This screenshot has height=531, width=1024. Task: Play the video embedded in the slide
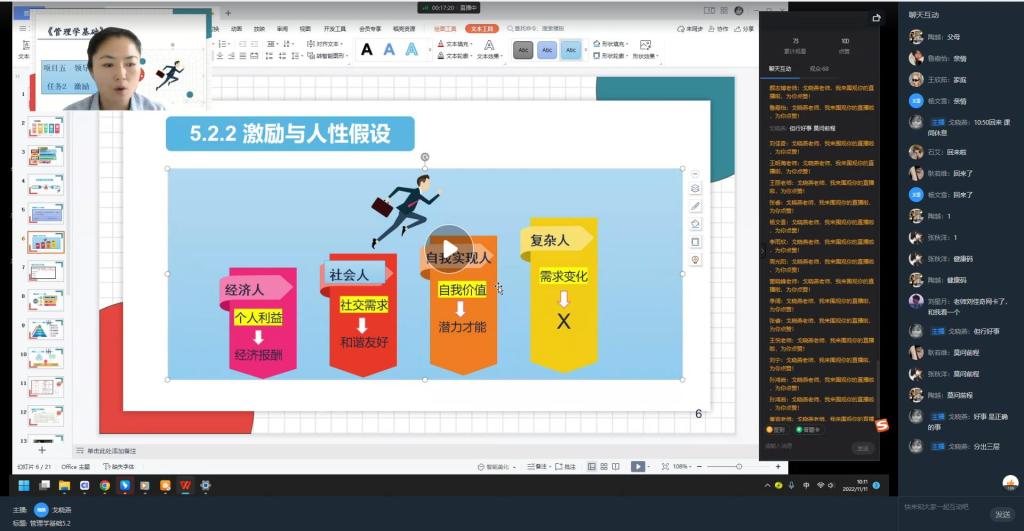pyautogui.click(x=449, y=249)
